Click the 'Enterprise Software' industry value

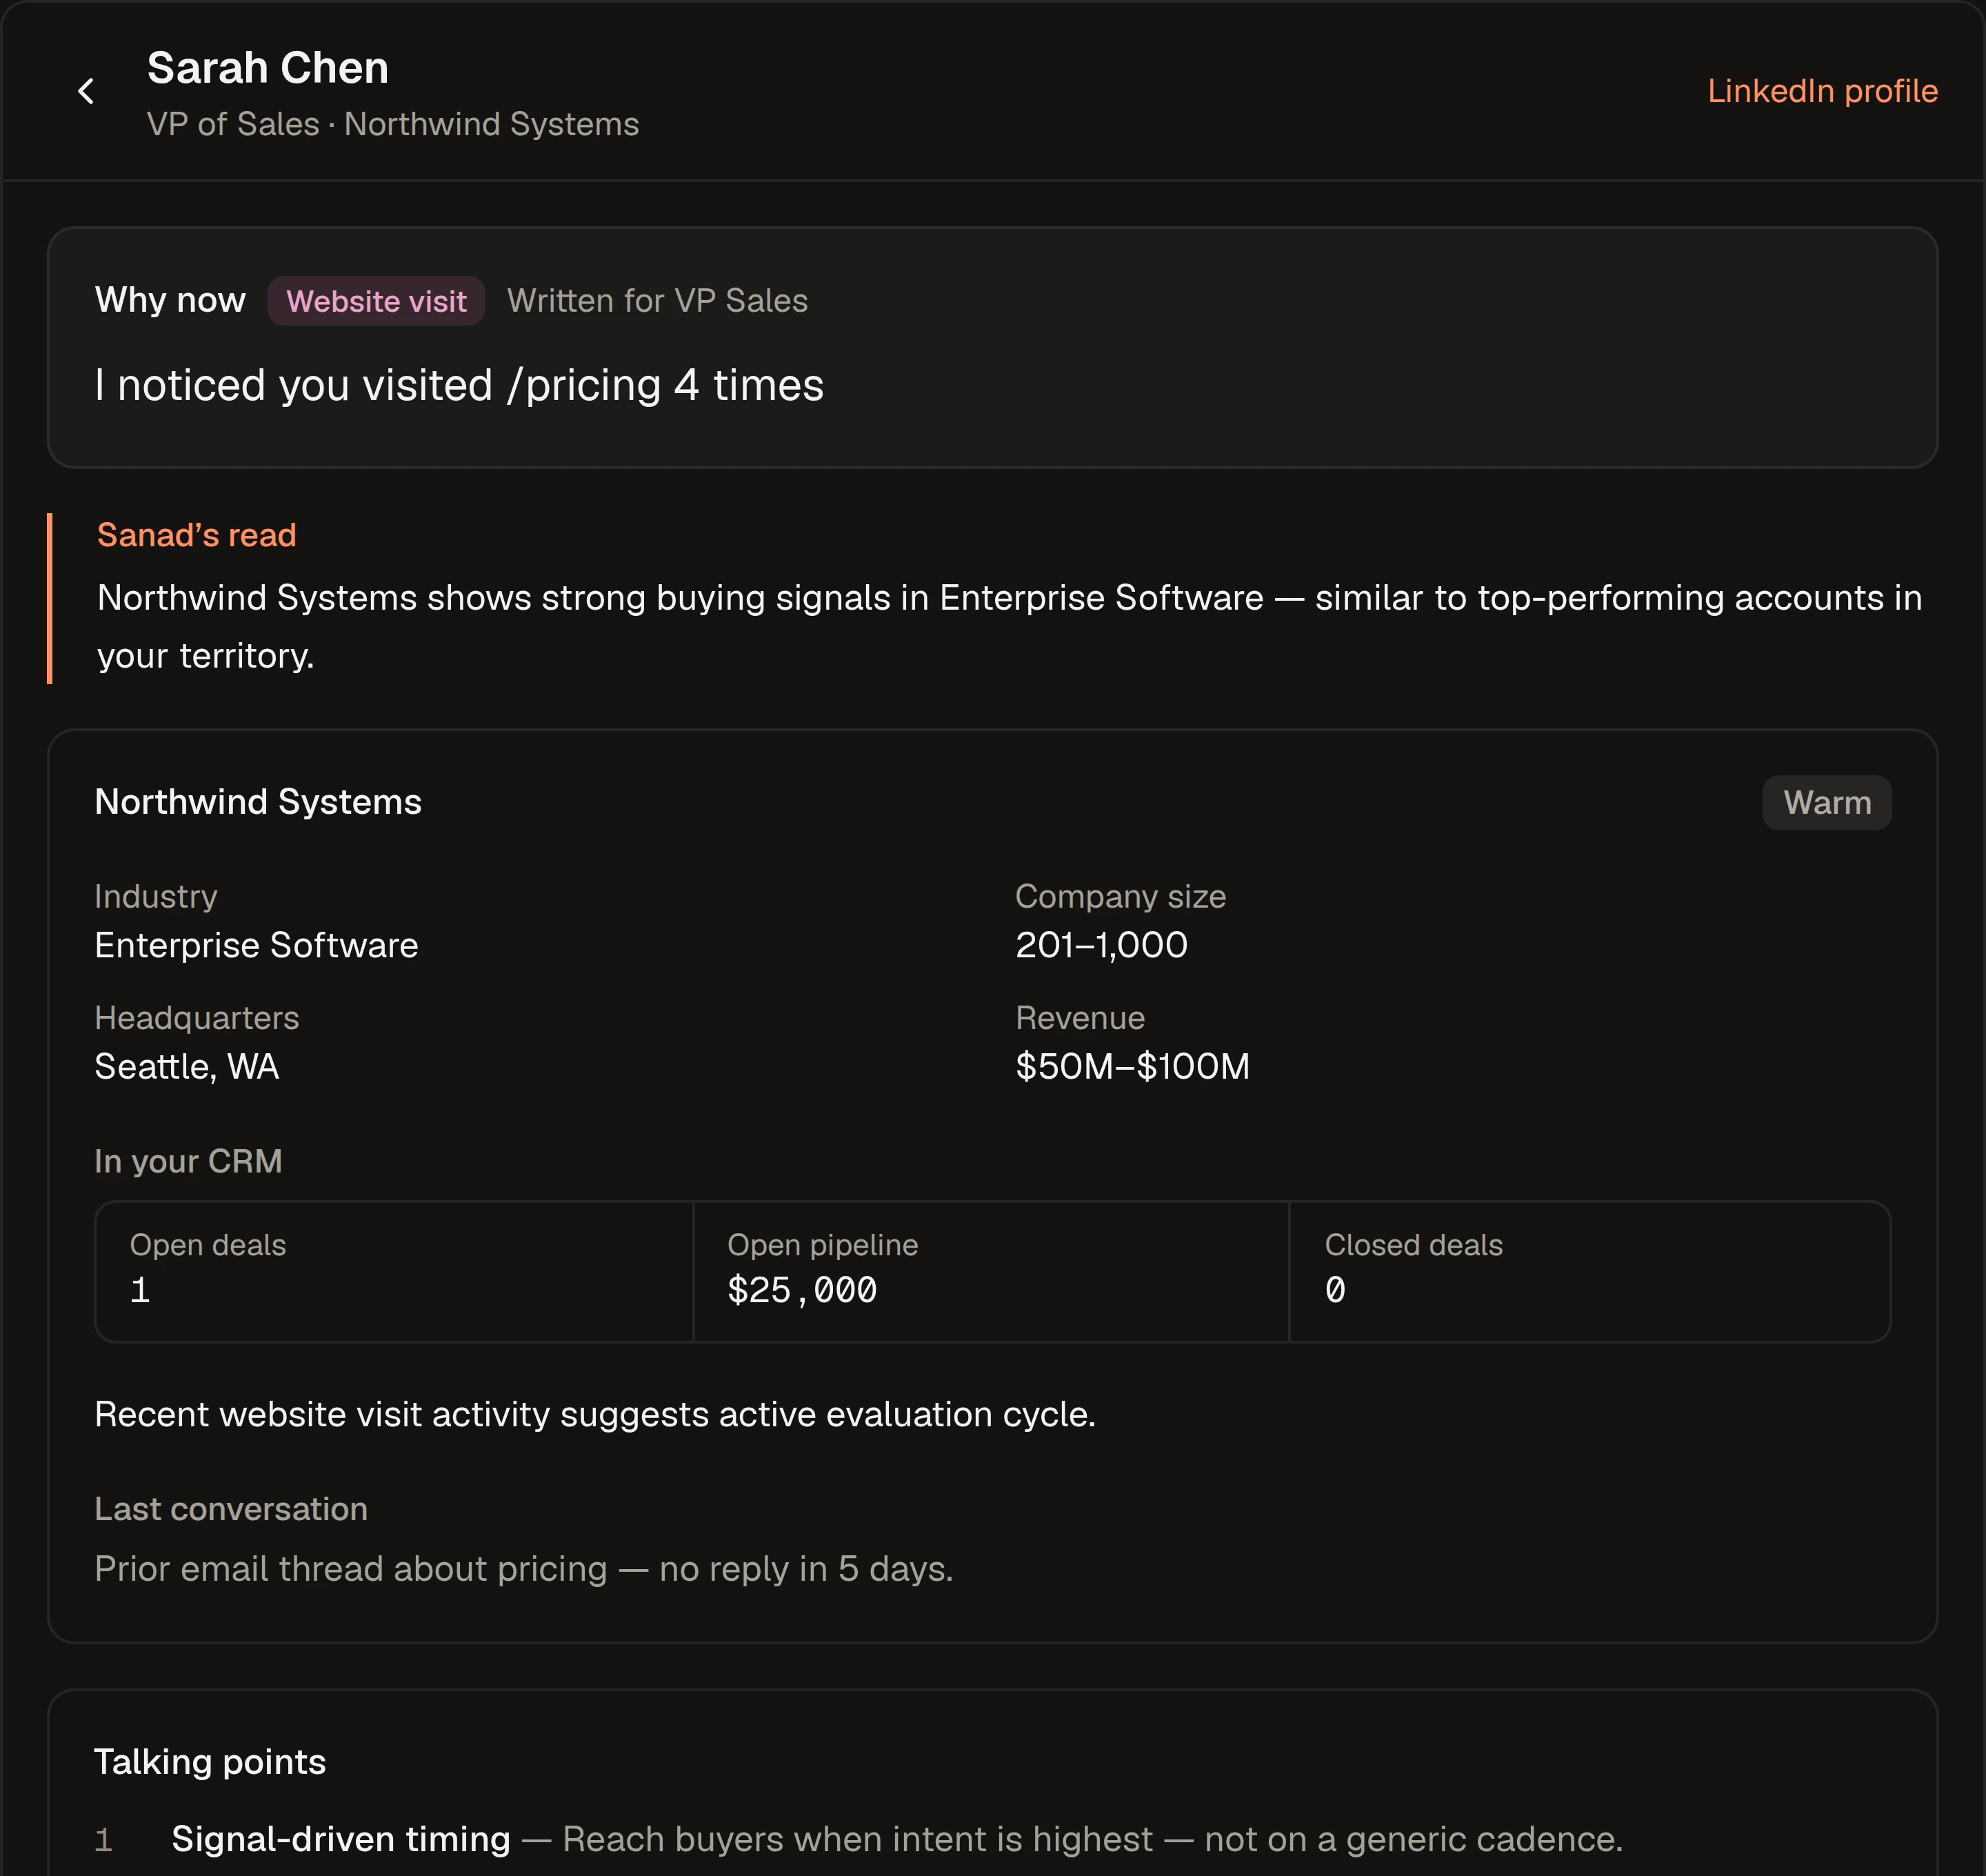pos(256,945)
